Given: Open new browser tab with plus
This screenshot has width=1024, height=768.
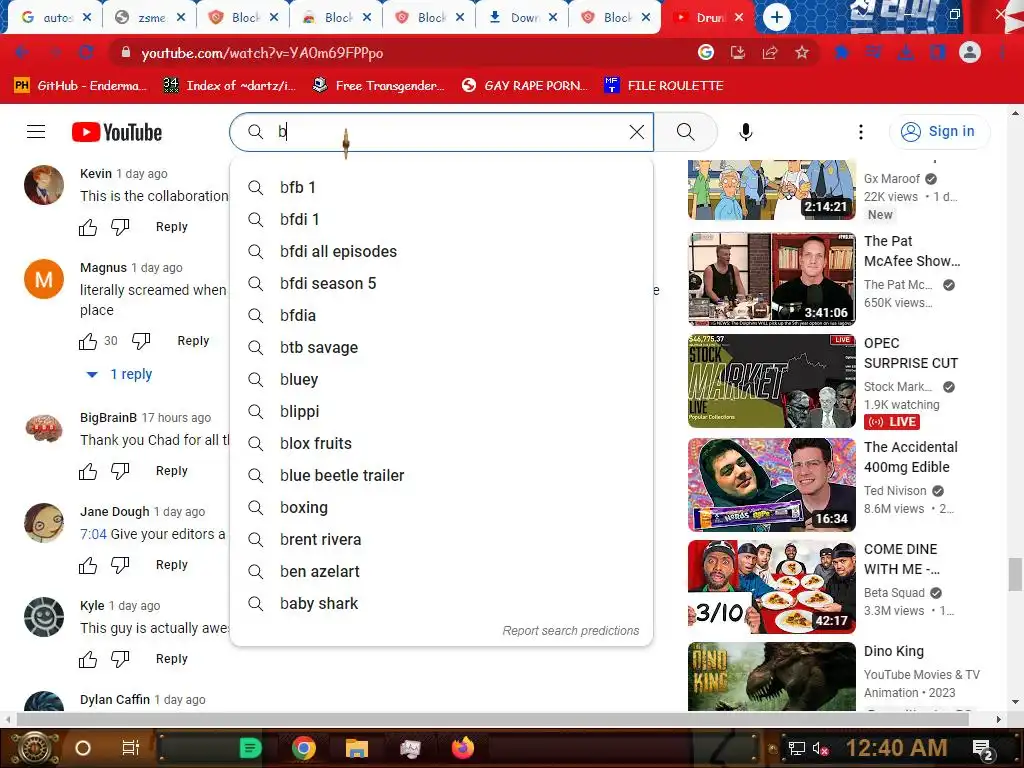Looking at the screenshot, I should click(776, 17).
